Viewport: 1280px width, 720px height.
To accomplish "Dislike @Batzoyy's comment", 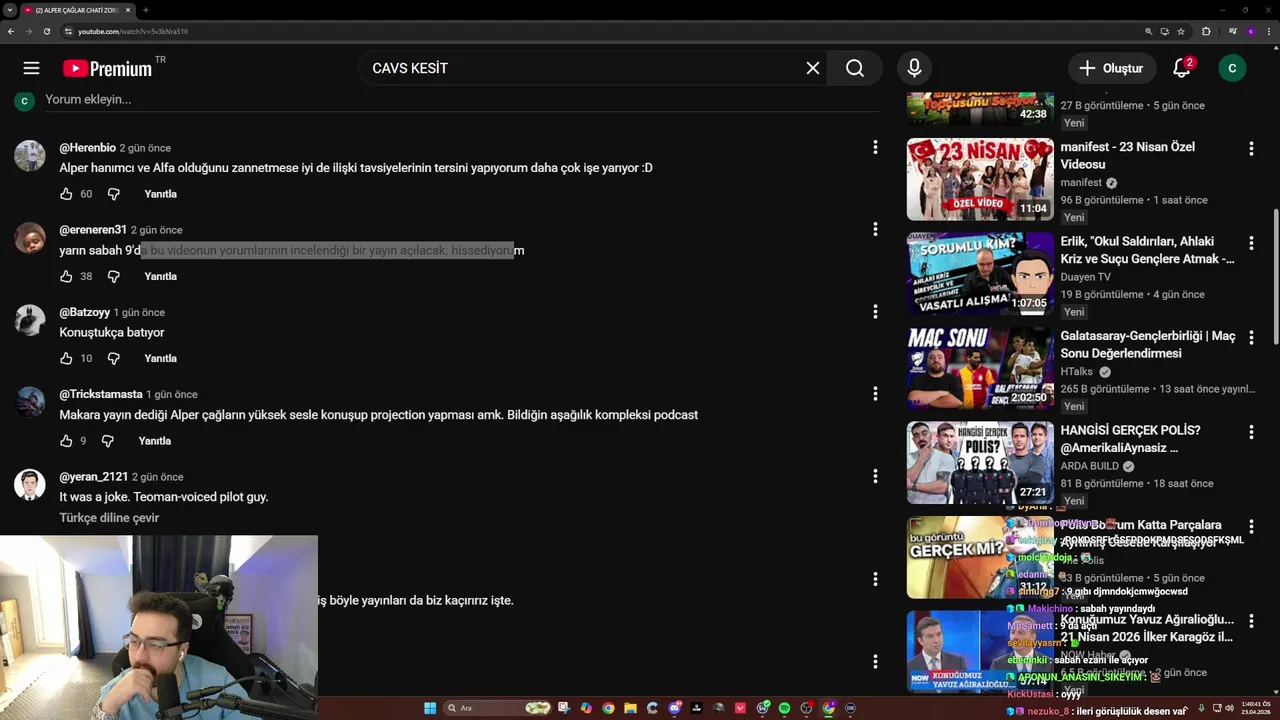I will pyautogui.click(x=113, y=358).
